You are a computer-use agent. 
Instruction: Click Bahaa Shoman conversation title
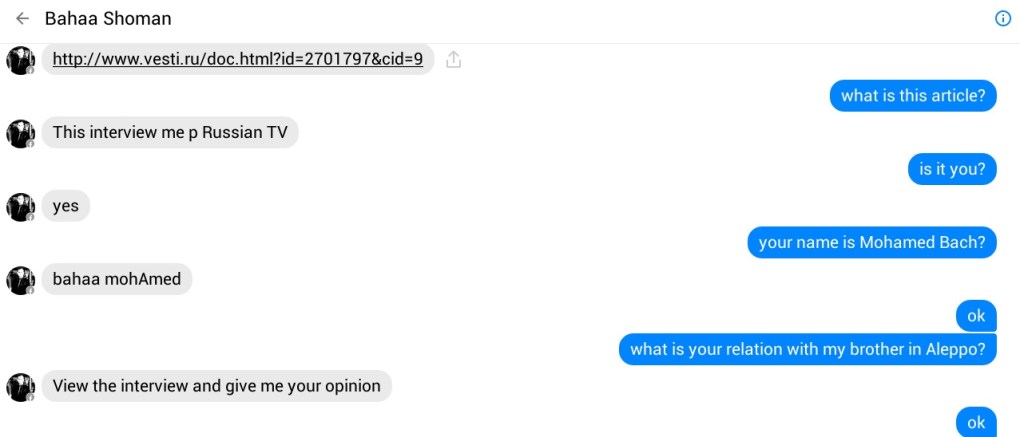point(108,19)
